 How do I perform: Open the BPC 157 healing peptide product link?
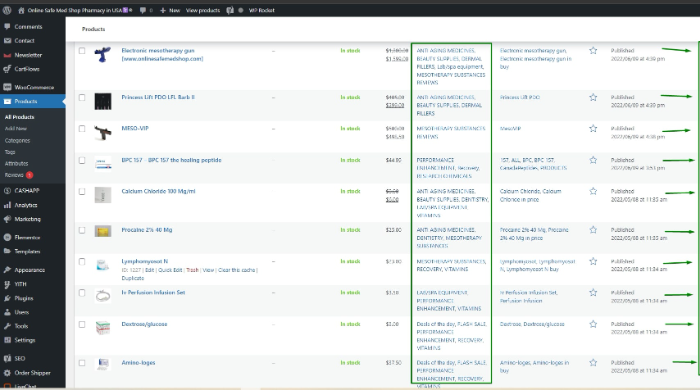[x=171, y=160]
